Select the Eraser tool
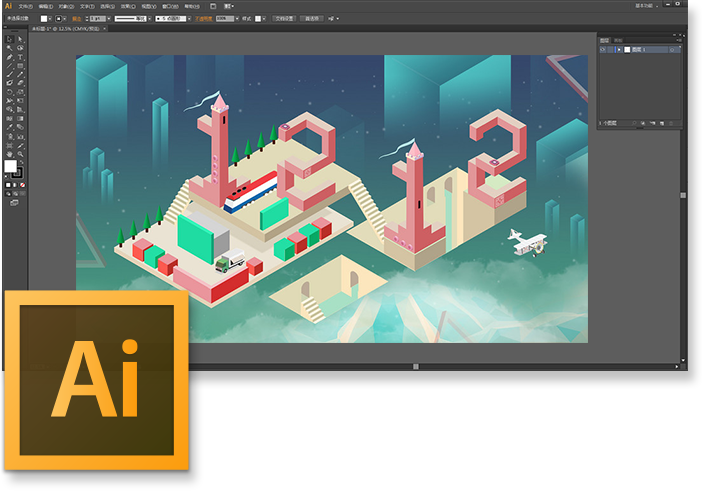The width and height of the screenshot is (702, 491). 20,83
